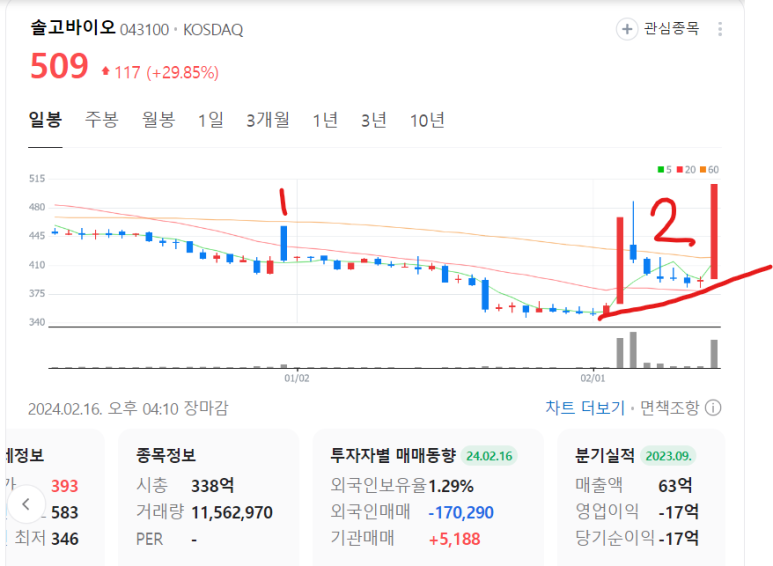Image resolution: width=773 pixels, height=566 pixels.
Task: Click the 매출액 value 63억
Action: coord(675,486)
